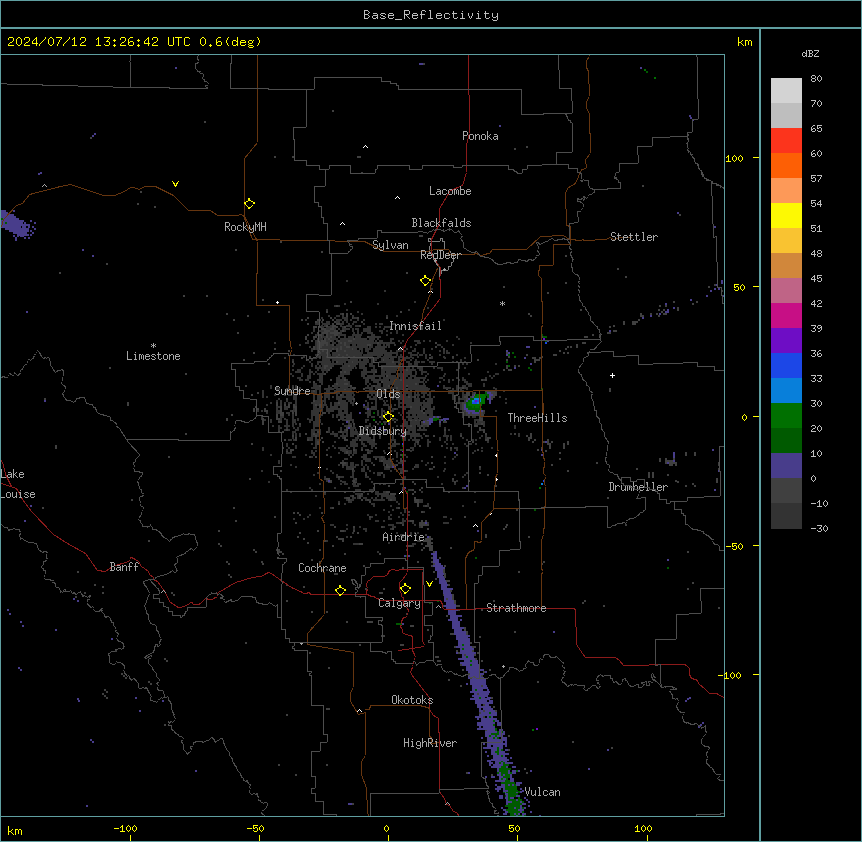The height and width of the screenshot is (842, 862).
Task: Click the Base_Reflectivity title
Action: coord(431,15)
